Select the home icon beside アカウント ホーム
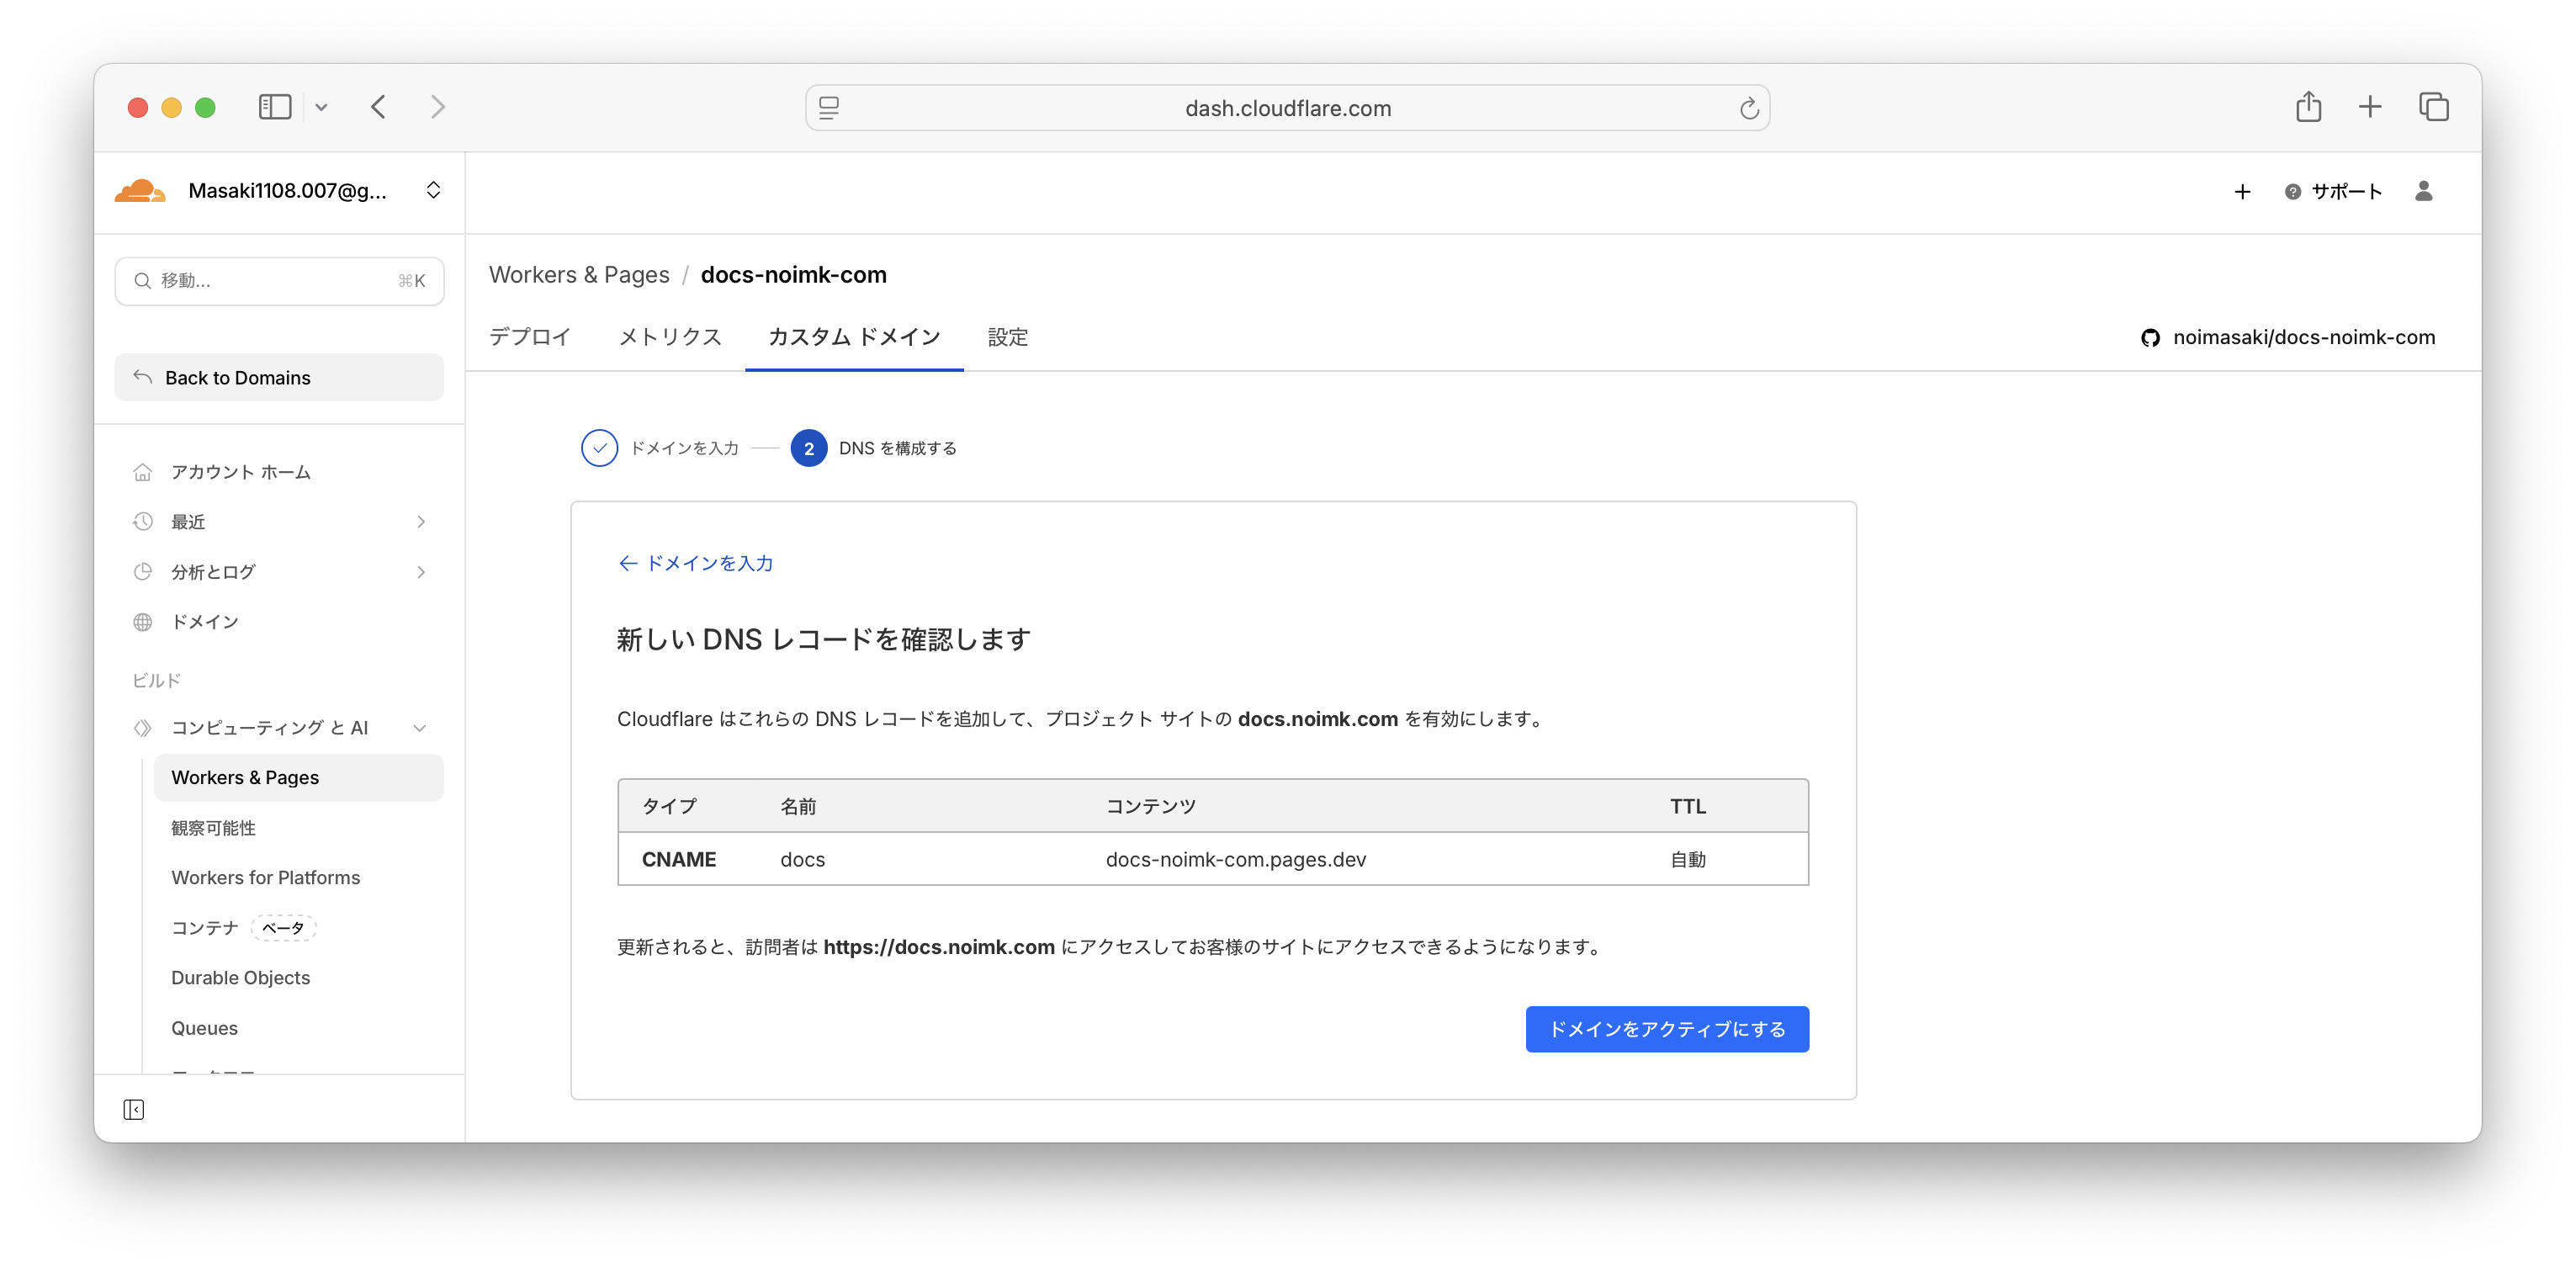 (143, 471)
